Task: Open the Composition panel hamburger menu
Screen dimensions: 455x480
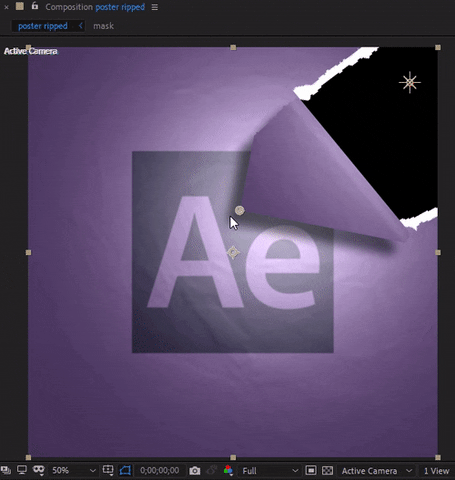Action: click(155, 7)
